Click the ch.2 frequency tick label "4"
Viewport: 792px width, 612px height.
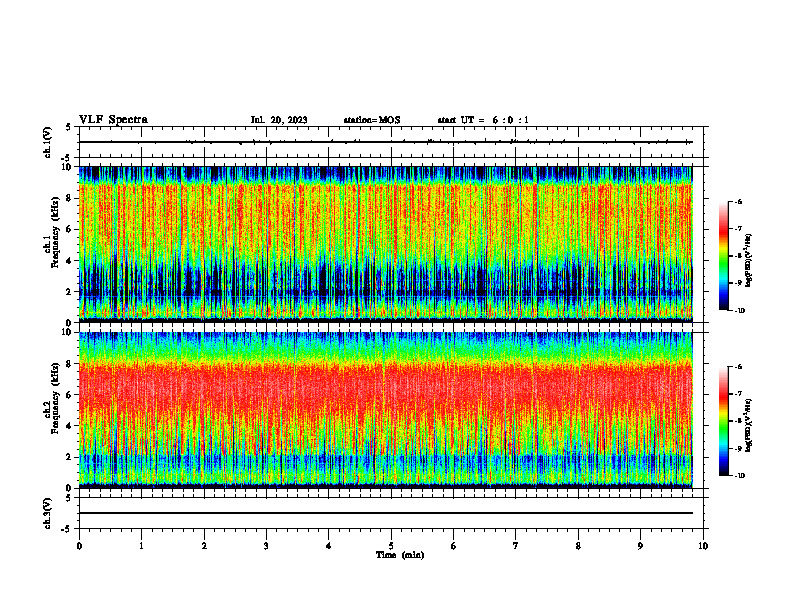pos(70,426)
